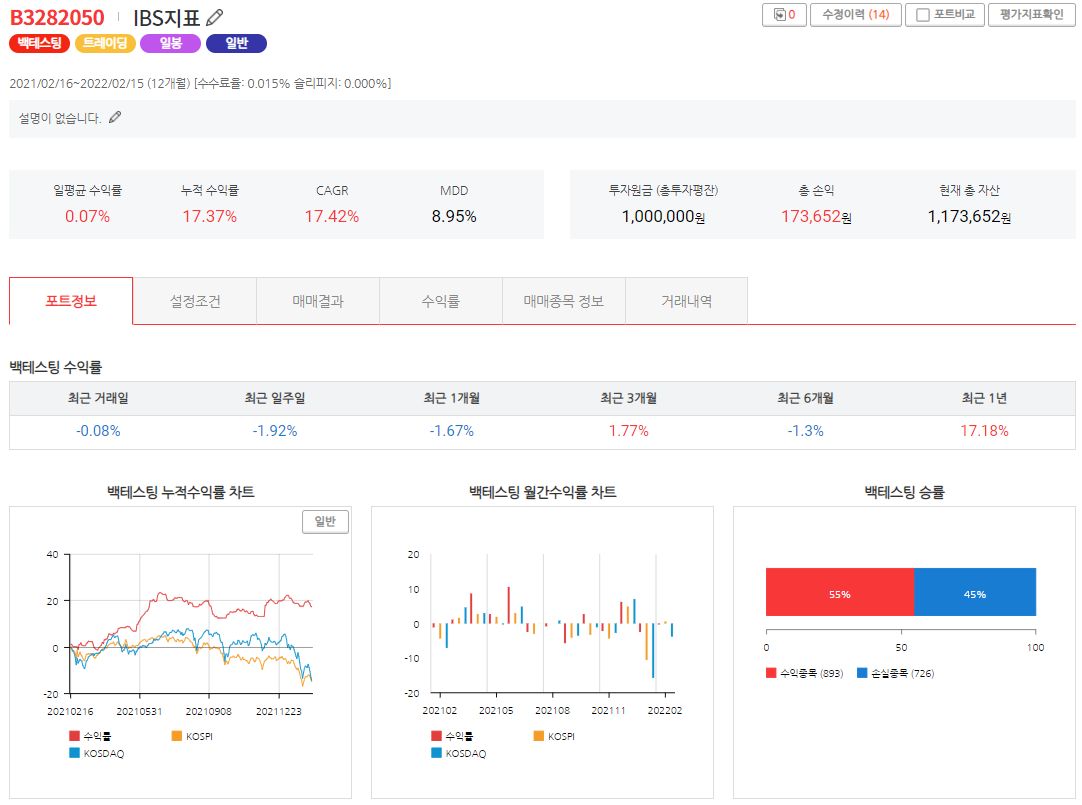Open the 매매결과 tab

click(x=317, y=301)
